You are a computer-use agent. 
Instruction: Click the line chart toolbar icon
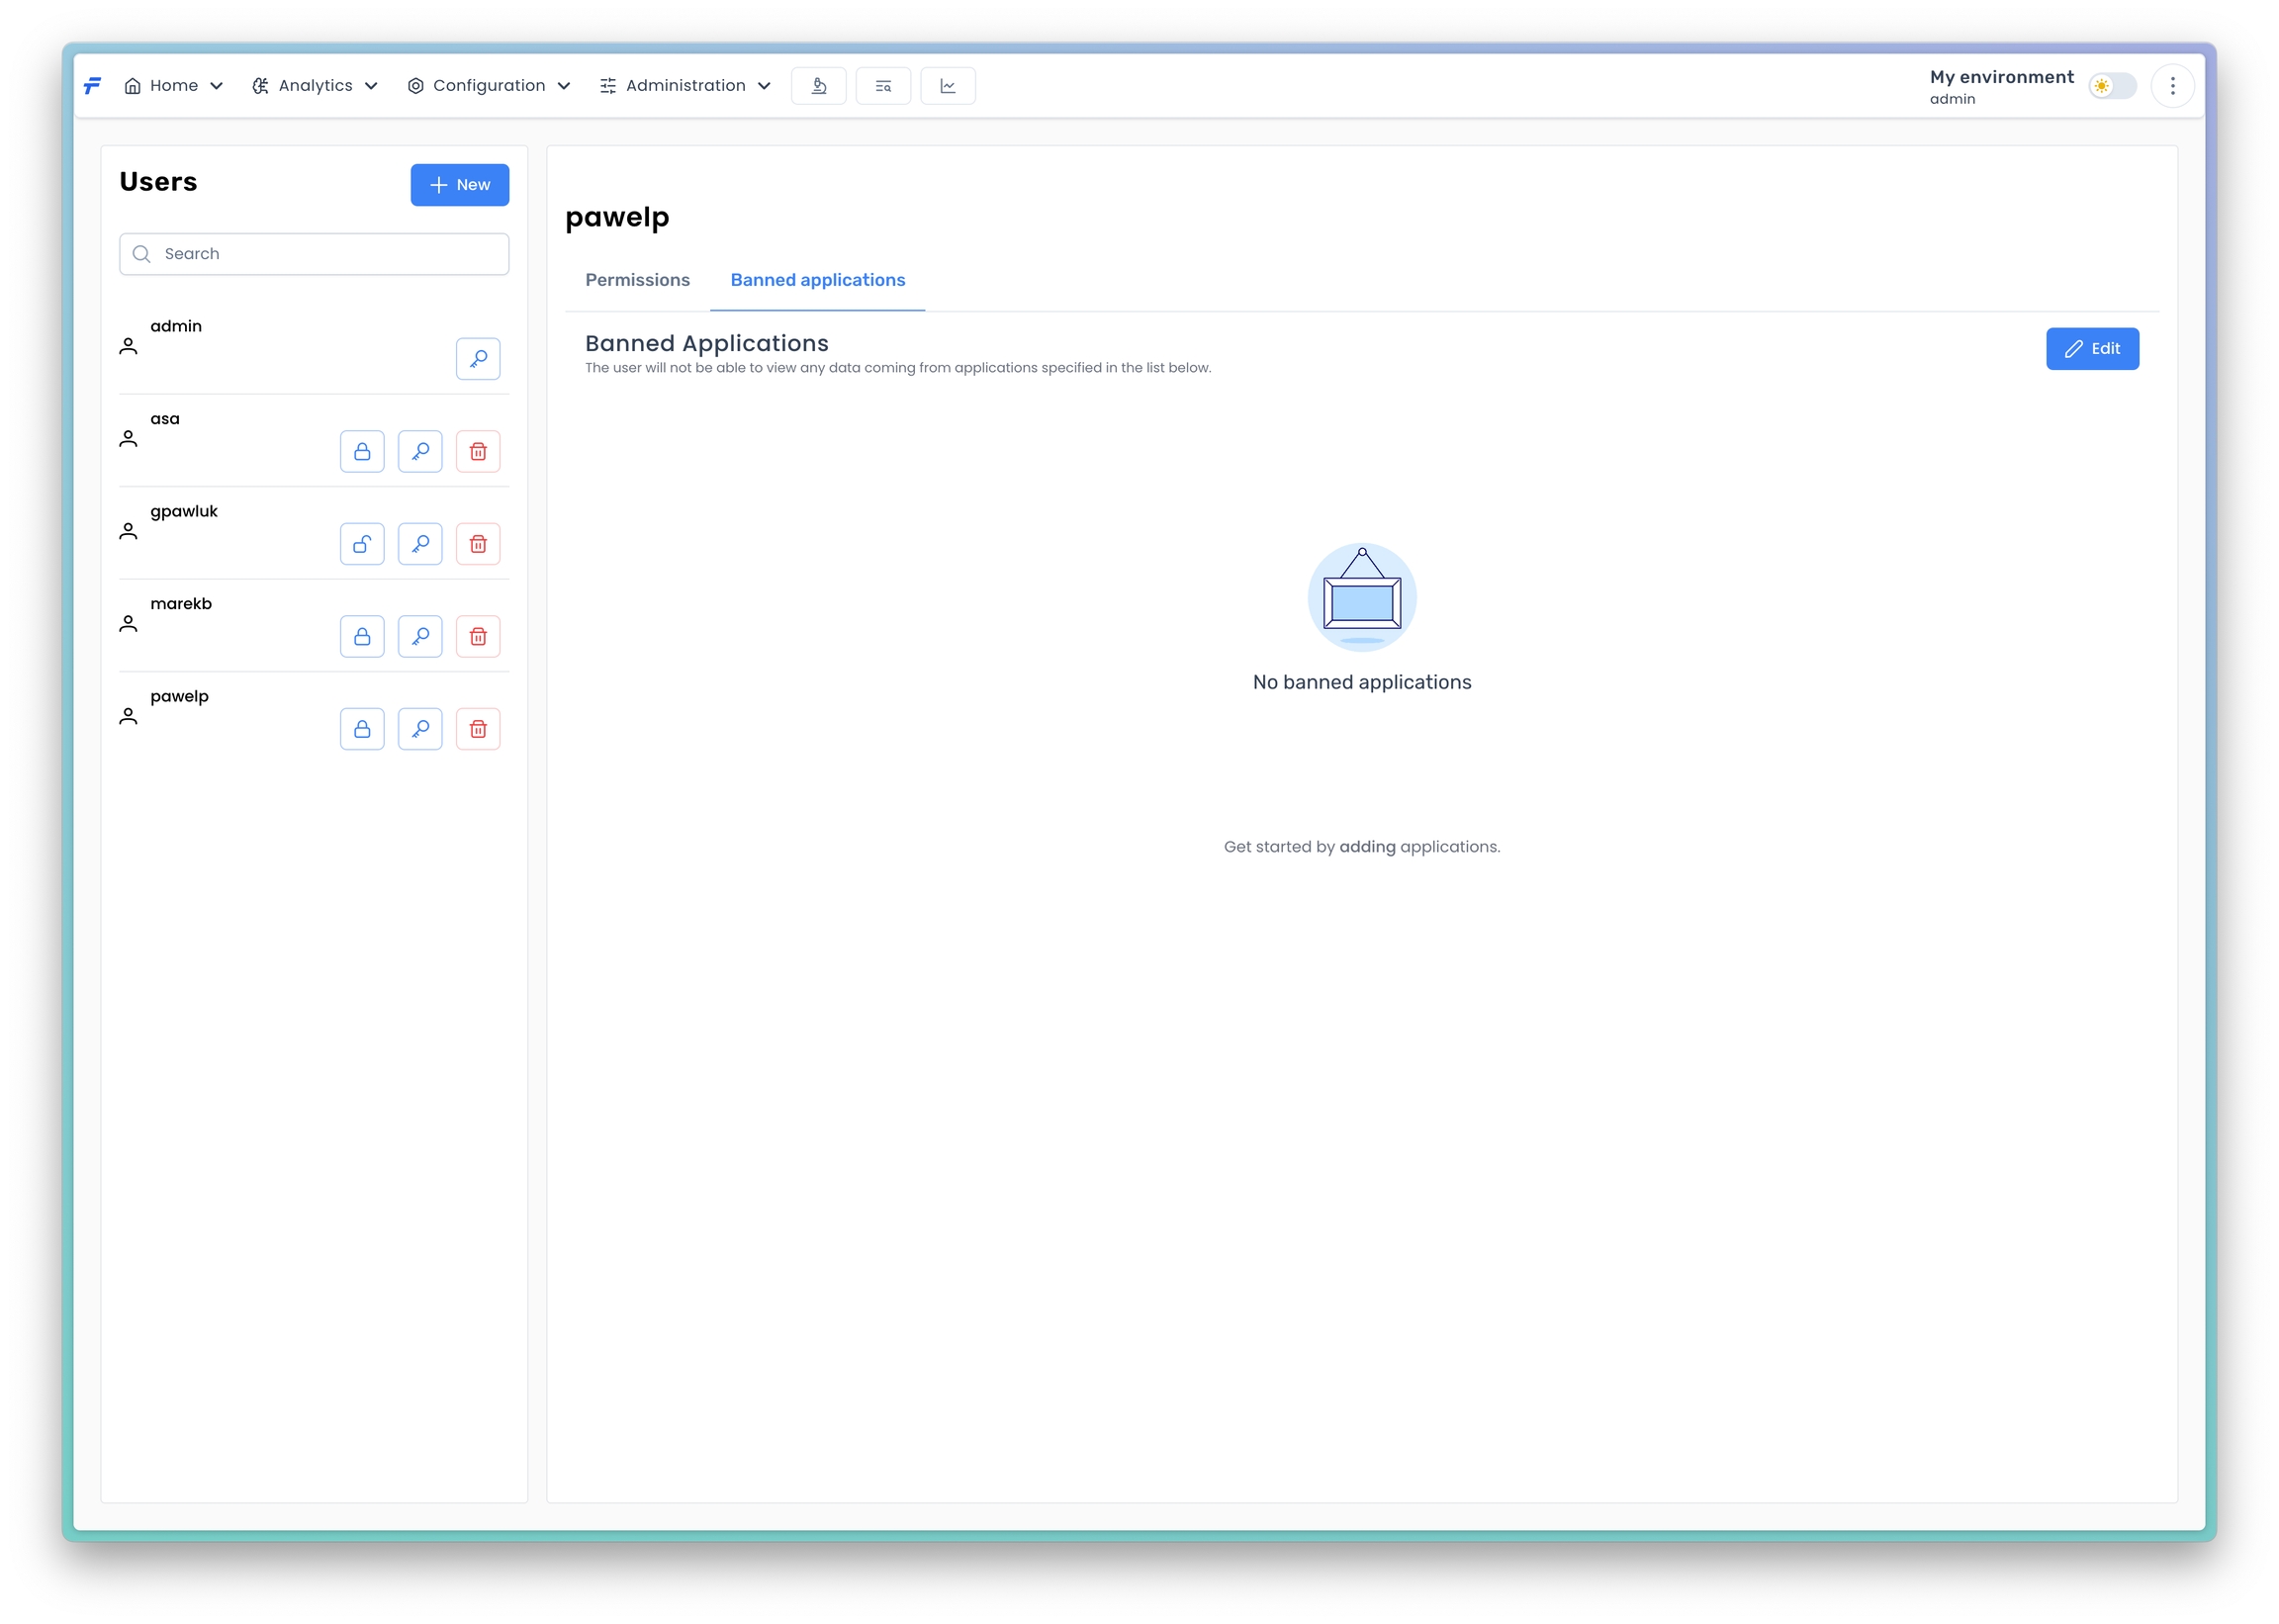tap(947, 86)
